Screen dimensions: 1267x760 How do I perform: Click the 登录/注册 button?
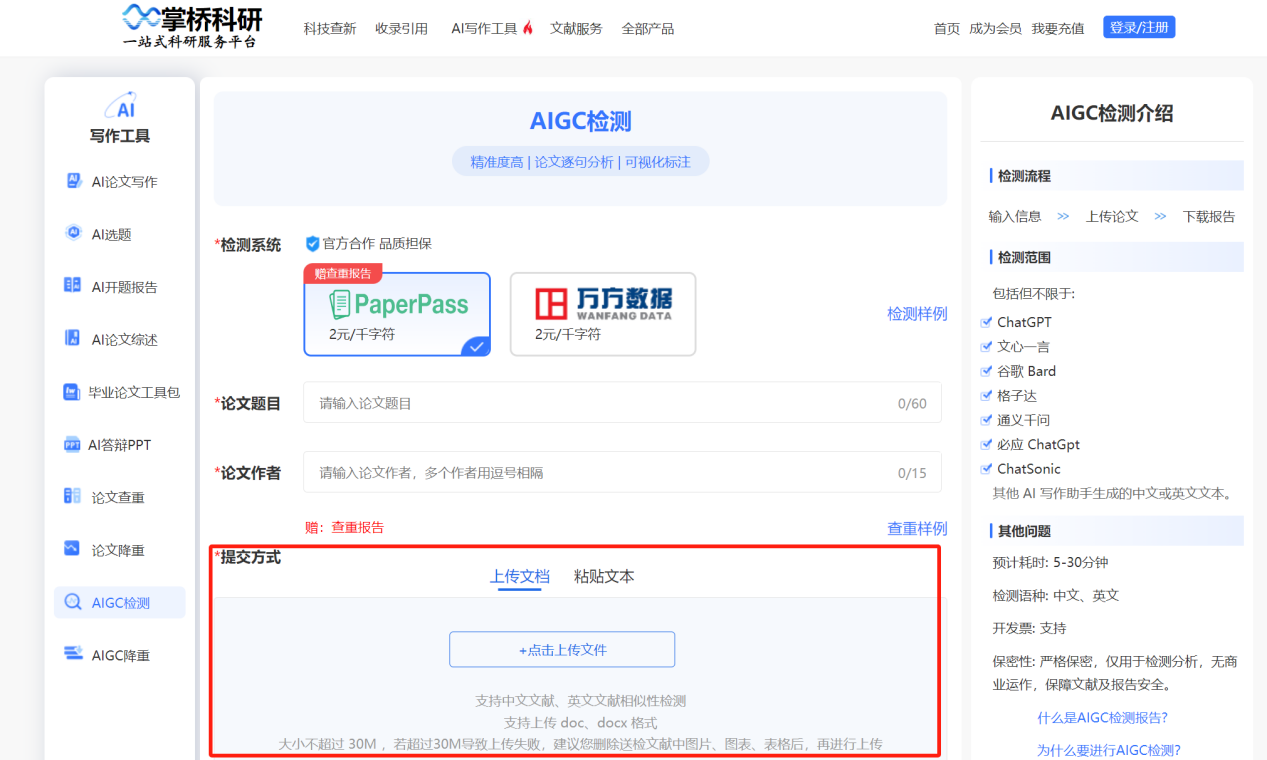(x=1139, y=27)
